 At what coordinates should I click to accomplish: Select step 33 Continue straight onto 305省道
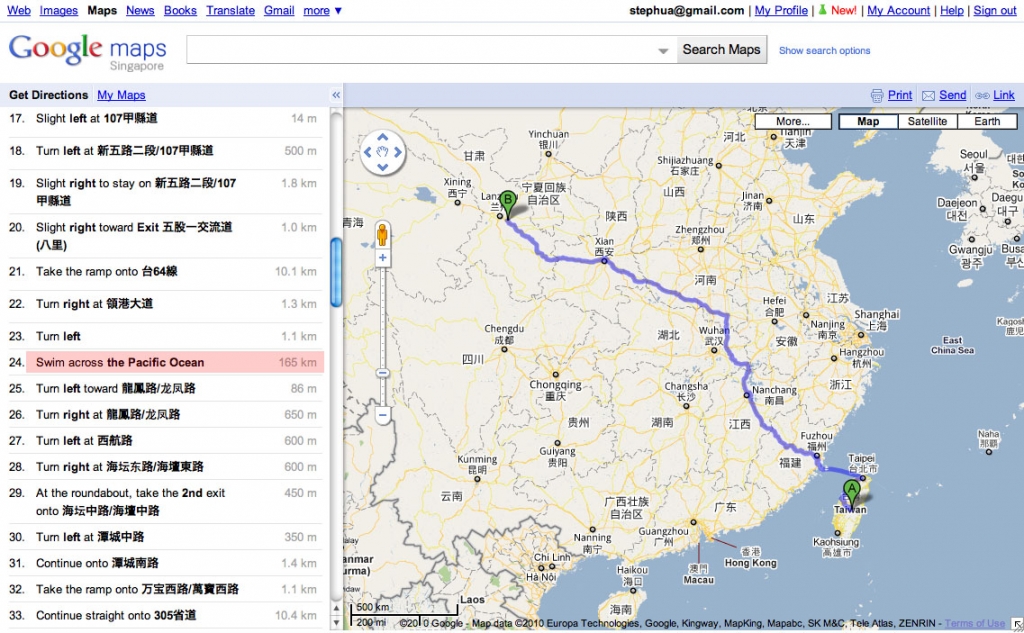165,615
